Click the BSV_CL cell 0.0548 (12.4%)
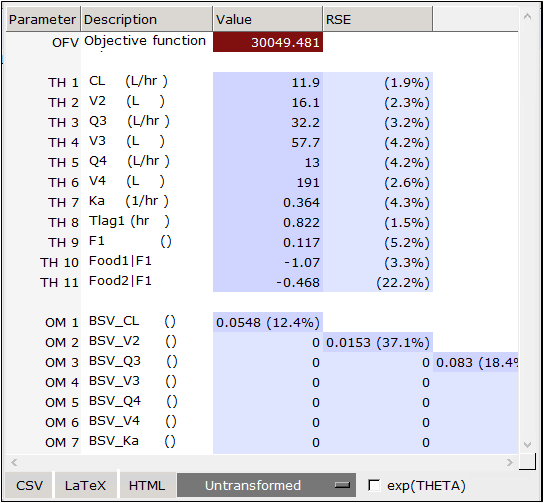This screenshot has height=503, width=544. 268,322
